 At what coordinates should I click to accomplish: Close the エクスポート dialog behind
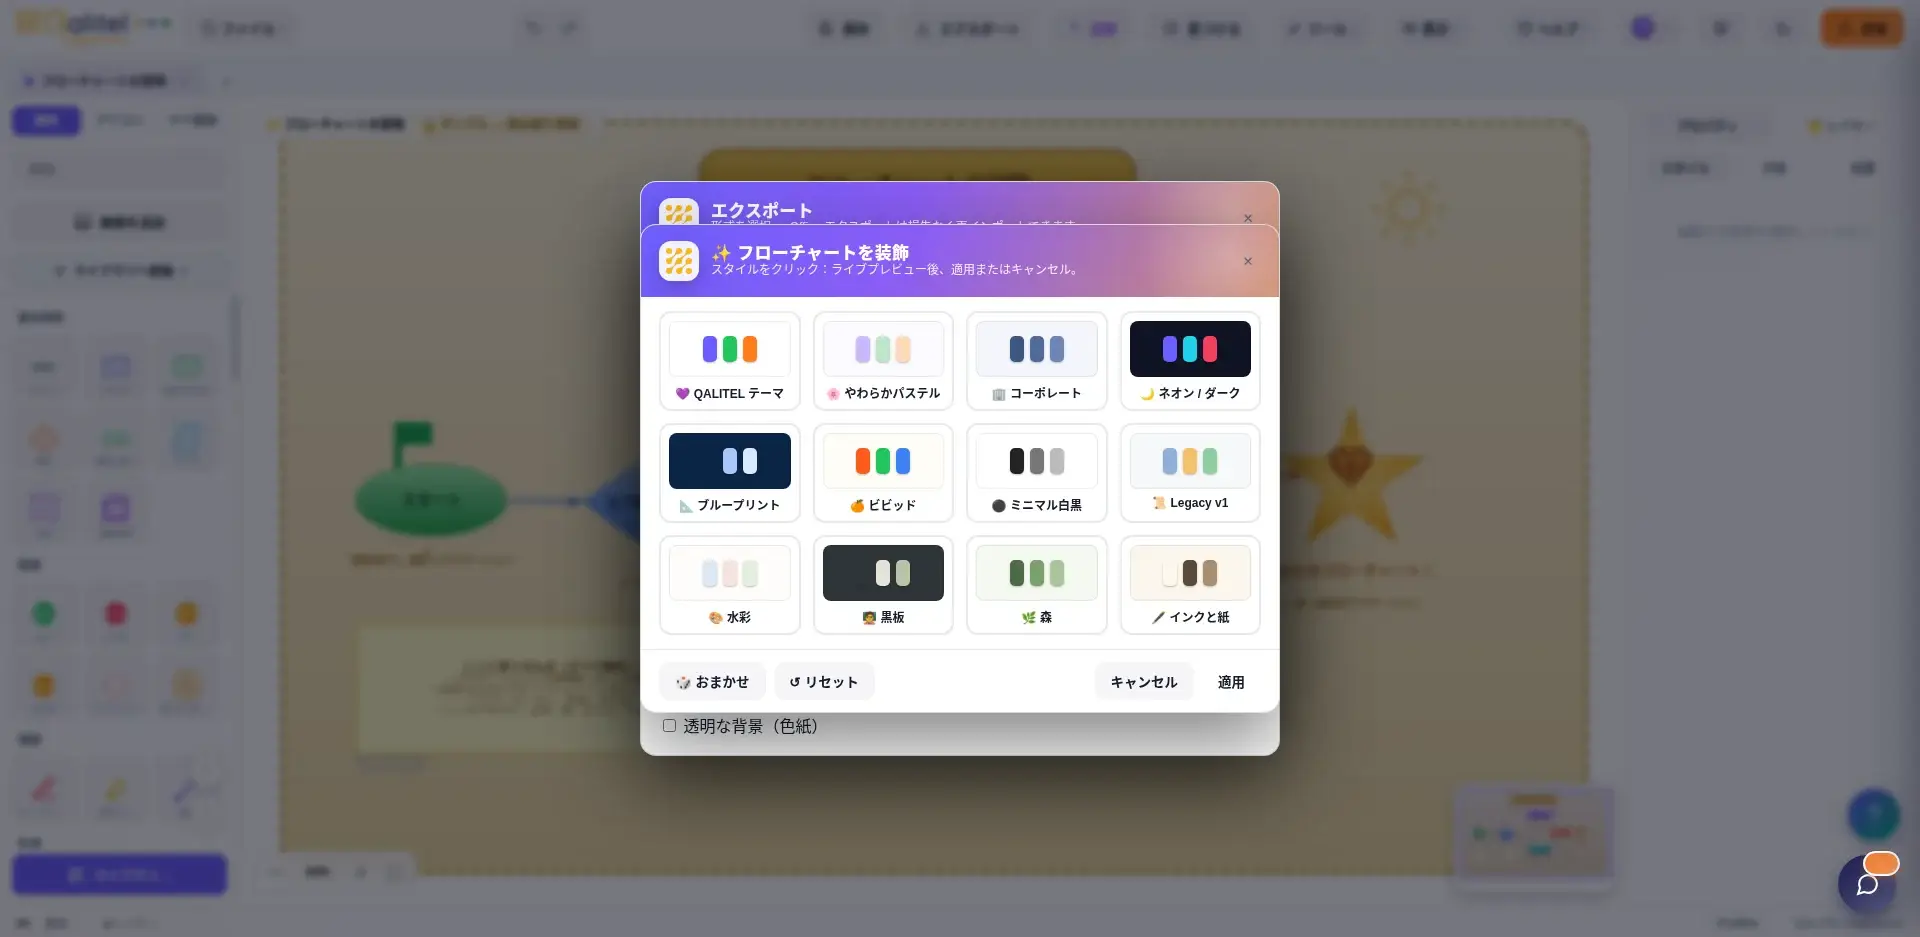tap(1248, 218)
